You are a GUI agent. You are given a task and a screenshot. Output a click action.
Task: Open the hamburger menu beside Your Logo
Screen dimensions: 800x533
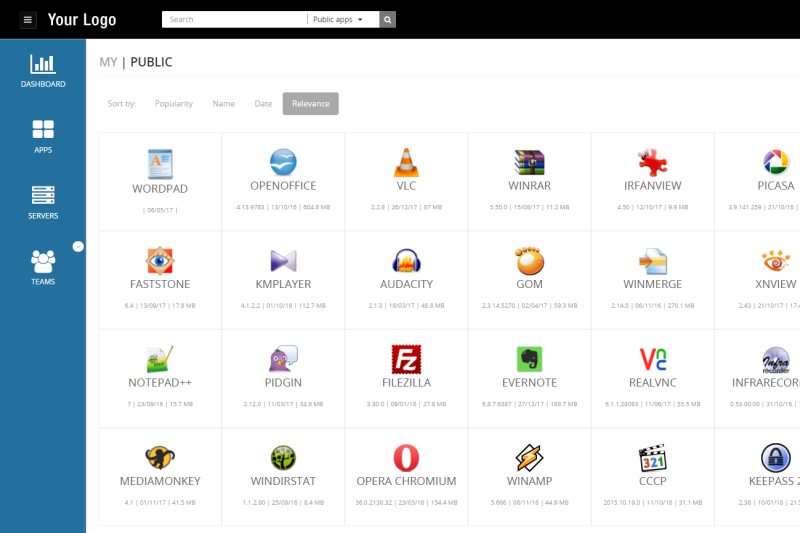pyautogui.click(x=28, y=20)
